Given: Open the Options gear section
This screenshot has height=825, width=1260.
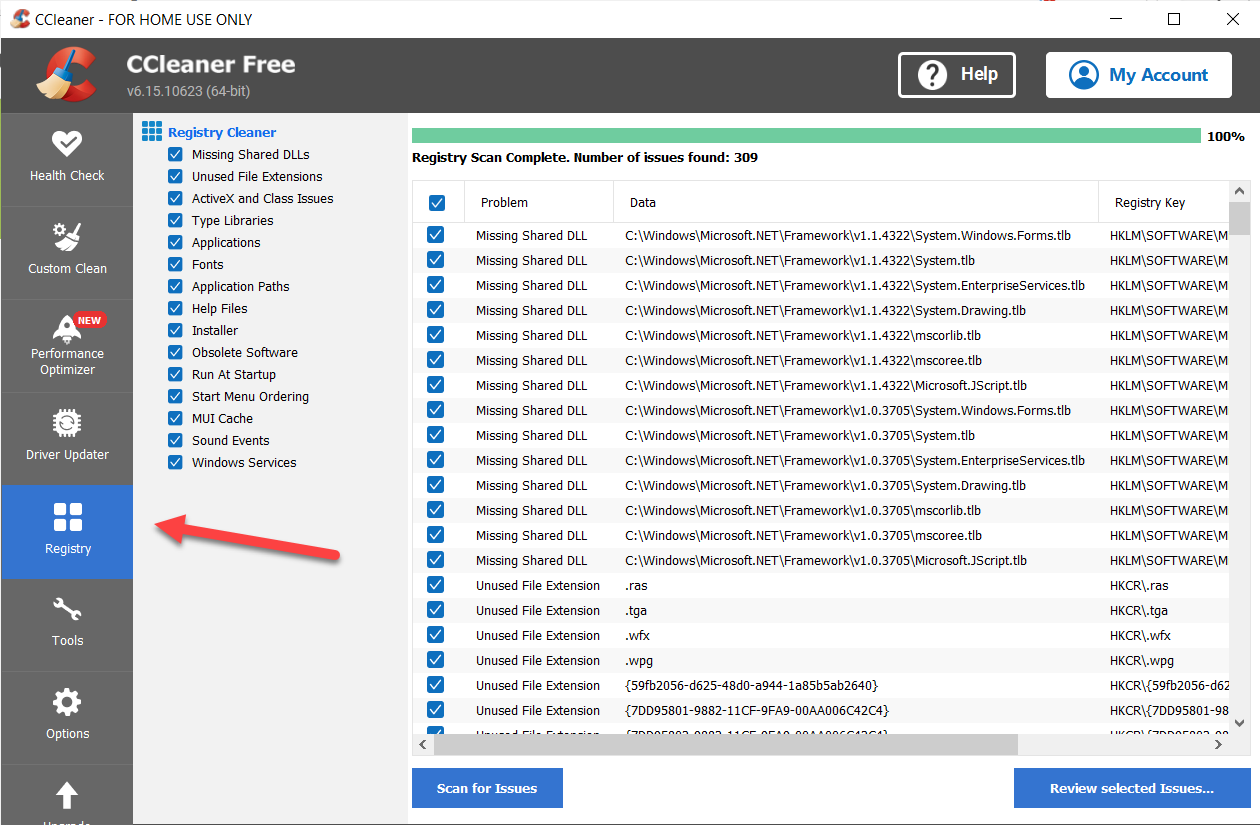Looking at the screenshot, I should (67, 717).
